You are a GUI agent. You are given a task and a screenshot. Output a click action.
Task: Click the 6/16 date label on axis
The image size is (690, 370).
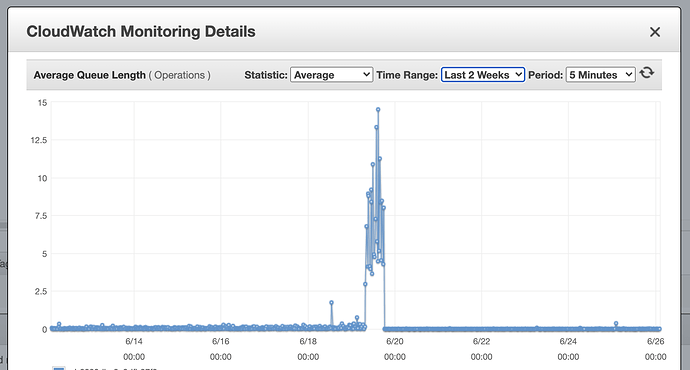click(x=220, y=341)
